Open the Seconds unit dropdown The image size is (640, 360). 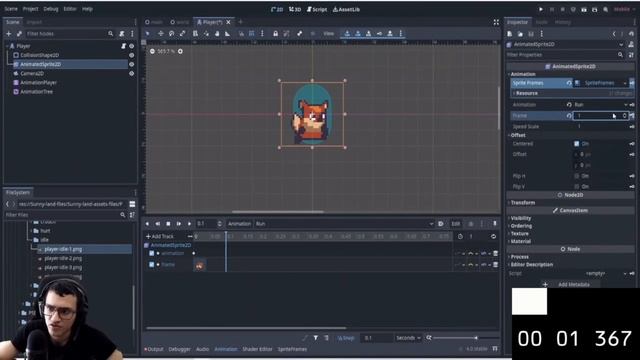pyautogui.click(x=408, y=338)
